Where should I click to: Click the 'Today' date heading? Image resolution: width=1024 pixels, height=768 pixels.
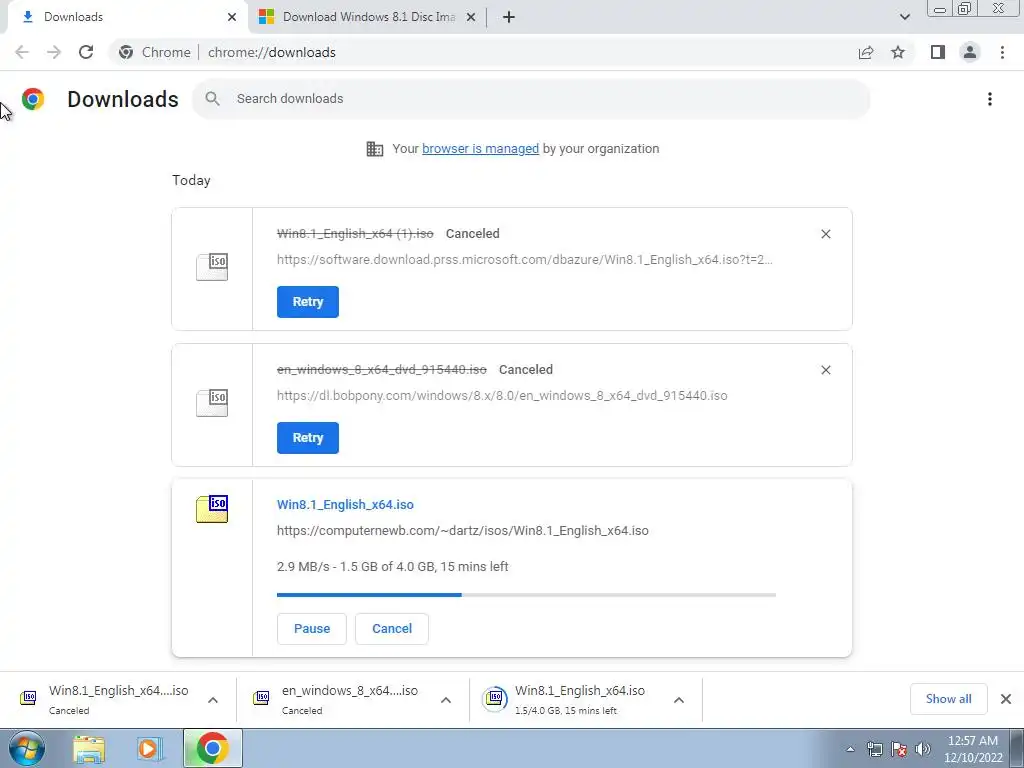(191, 180)
